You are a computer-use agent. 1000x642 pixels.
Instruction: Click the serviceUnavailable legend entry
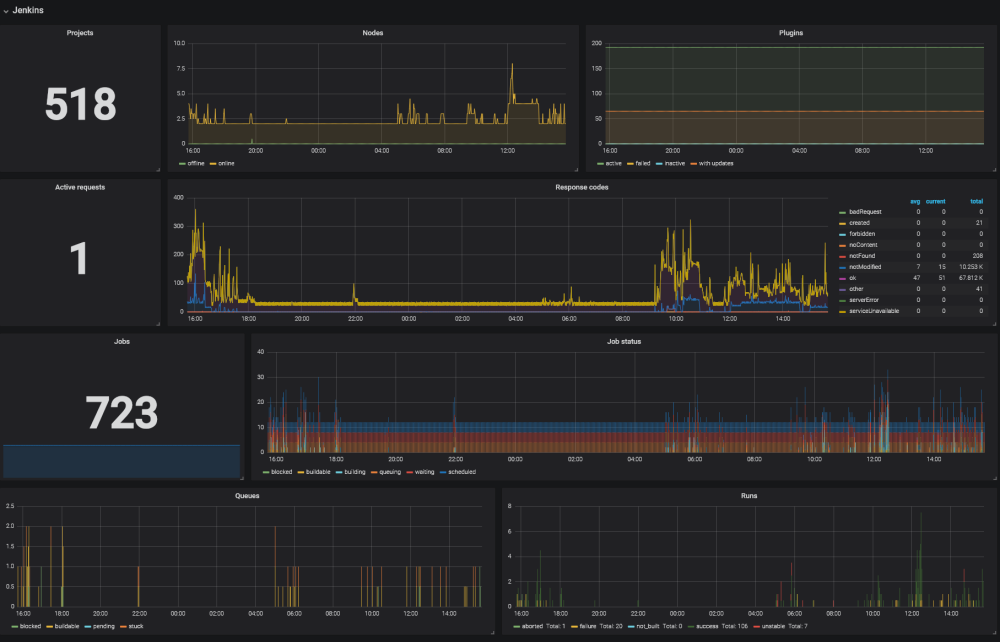(874, 311)
